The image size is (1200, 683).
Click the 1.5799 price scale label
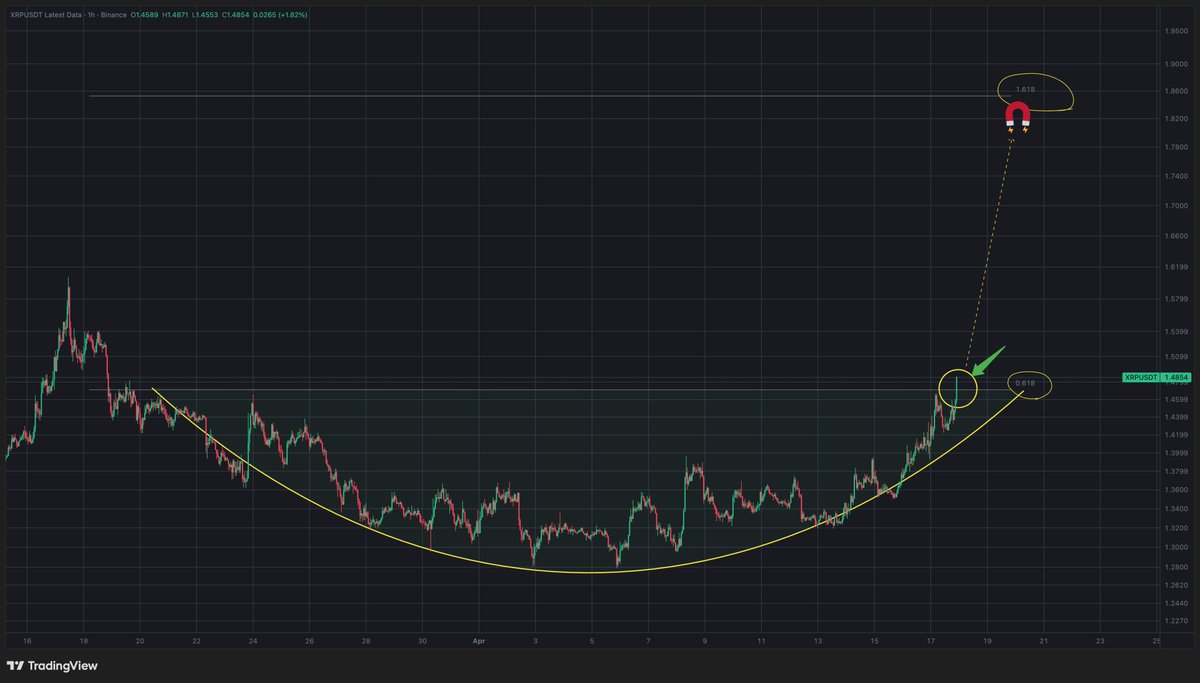click(x=1175, y=299)
